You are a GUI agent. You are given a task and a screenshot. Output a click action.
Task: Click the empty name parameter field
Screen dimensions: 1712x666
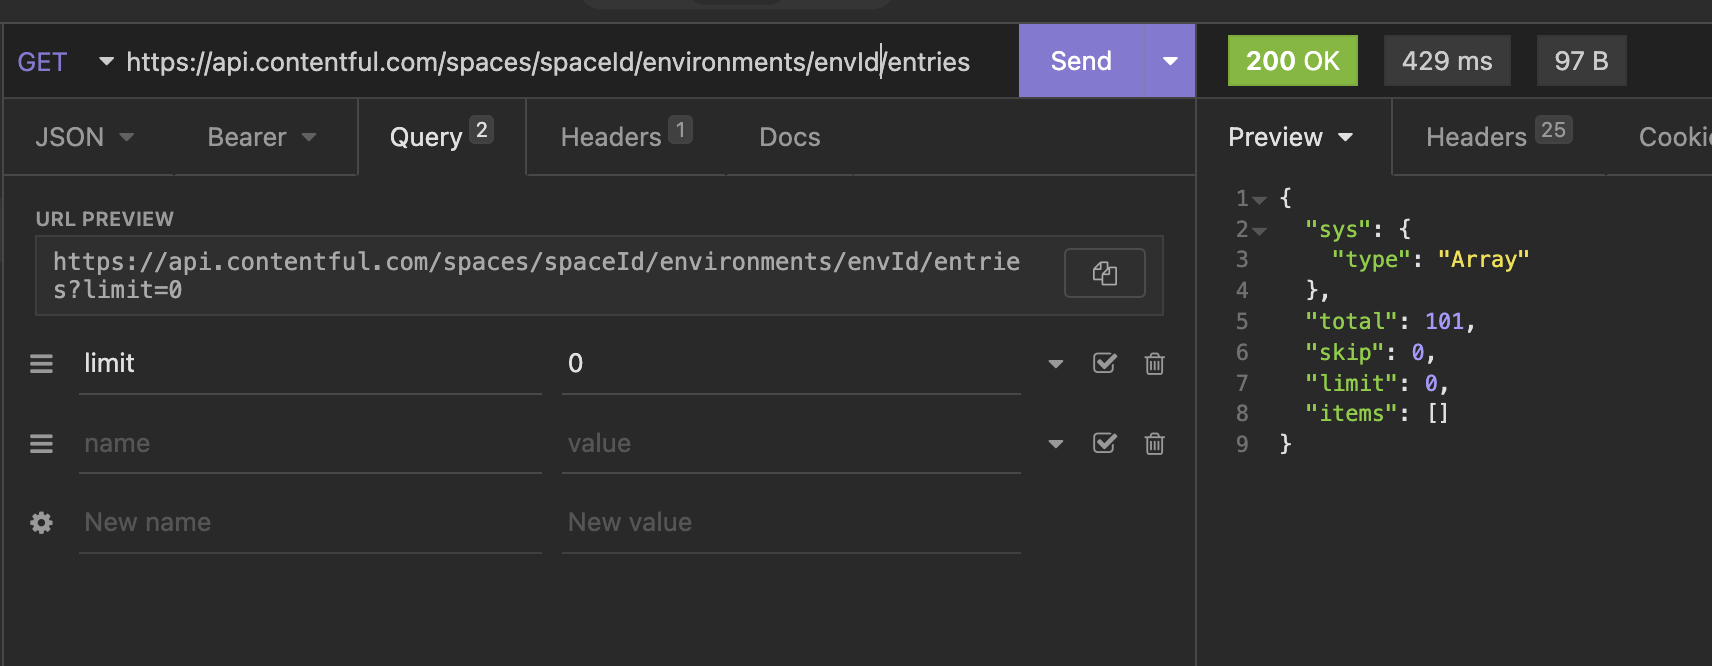310,444
